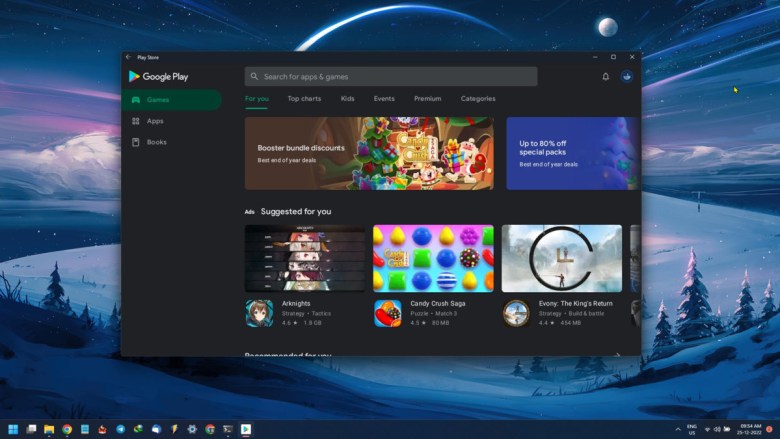Click the battery icon in system tray
The image size is (780, 439).
(727, 429)
